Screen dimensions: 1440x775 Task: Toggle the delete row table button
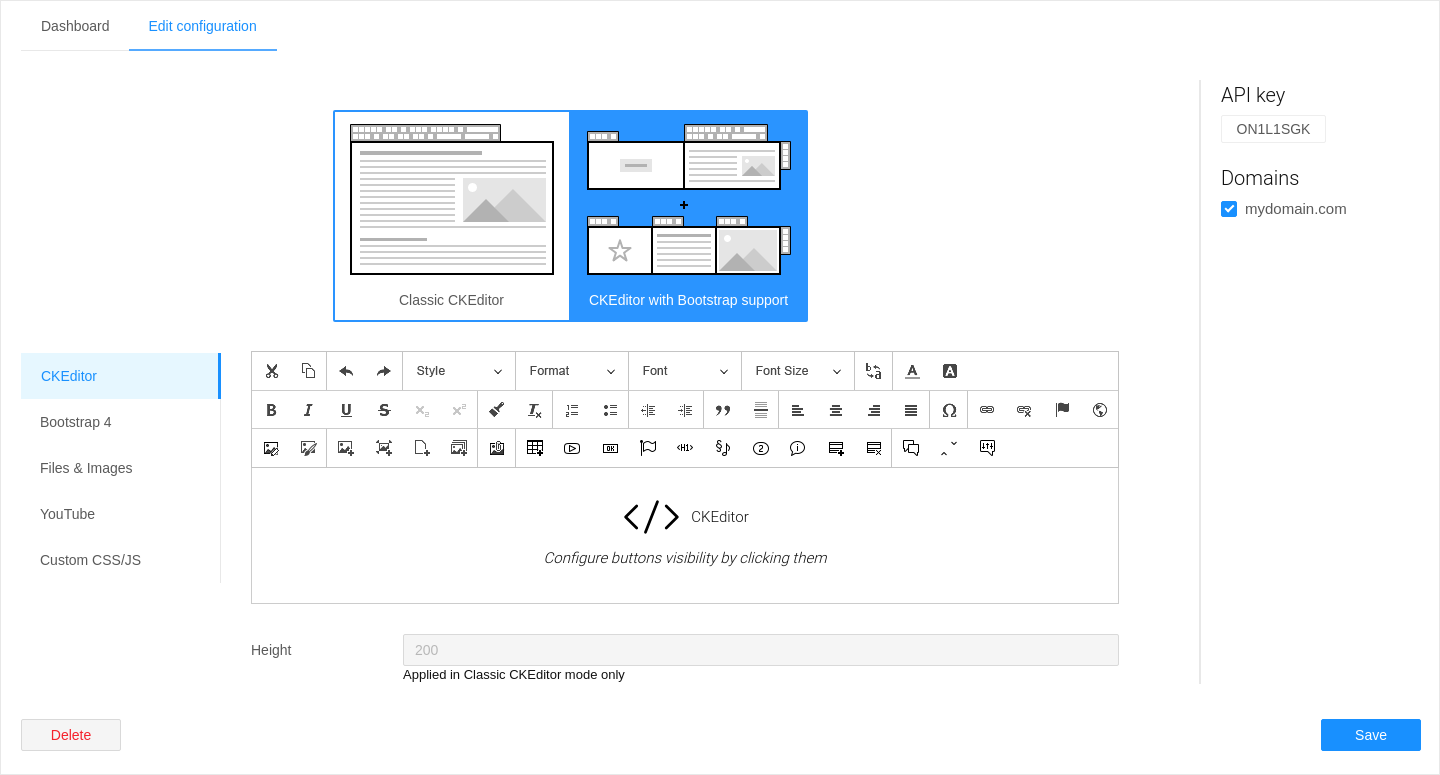(874, 448)
